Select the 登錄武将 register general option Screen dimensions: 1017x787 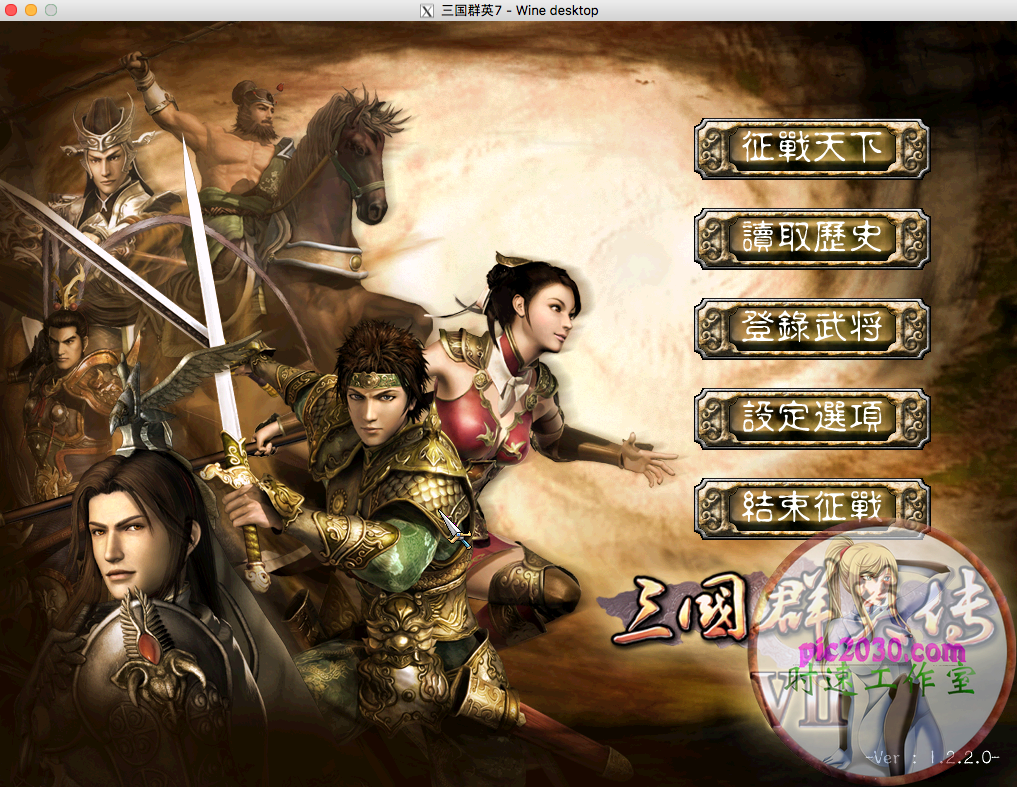pos(811,328)
